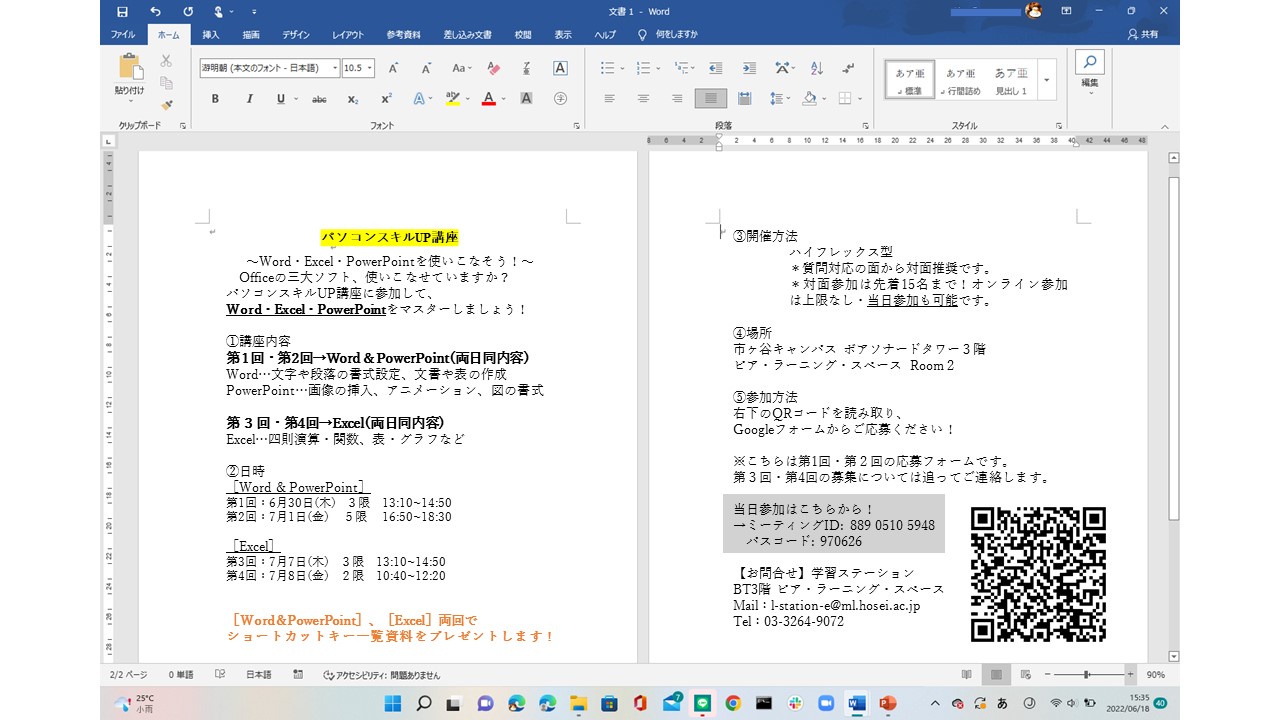Expand the underline style dropdown arrow
This screenshot has width=1280, height=720.
[295, 99]
